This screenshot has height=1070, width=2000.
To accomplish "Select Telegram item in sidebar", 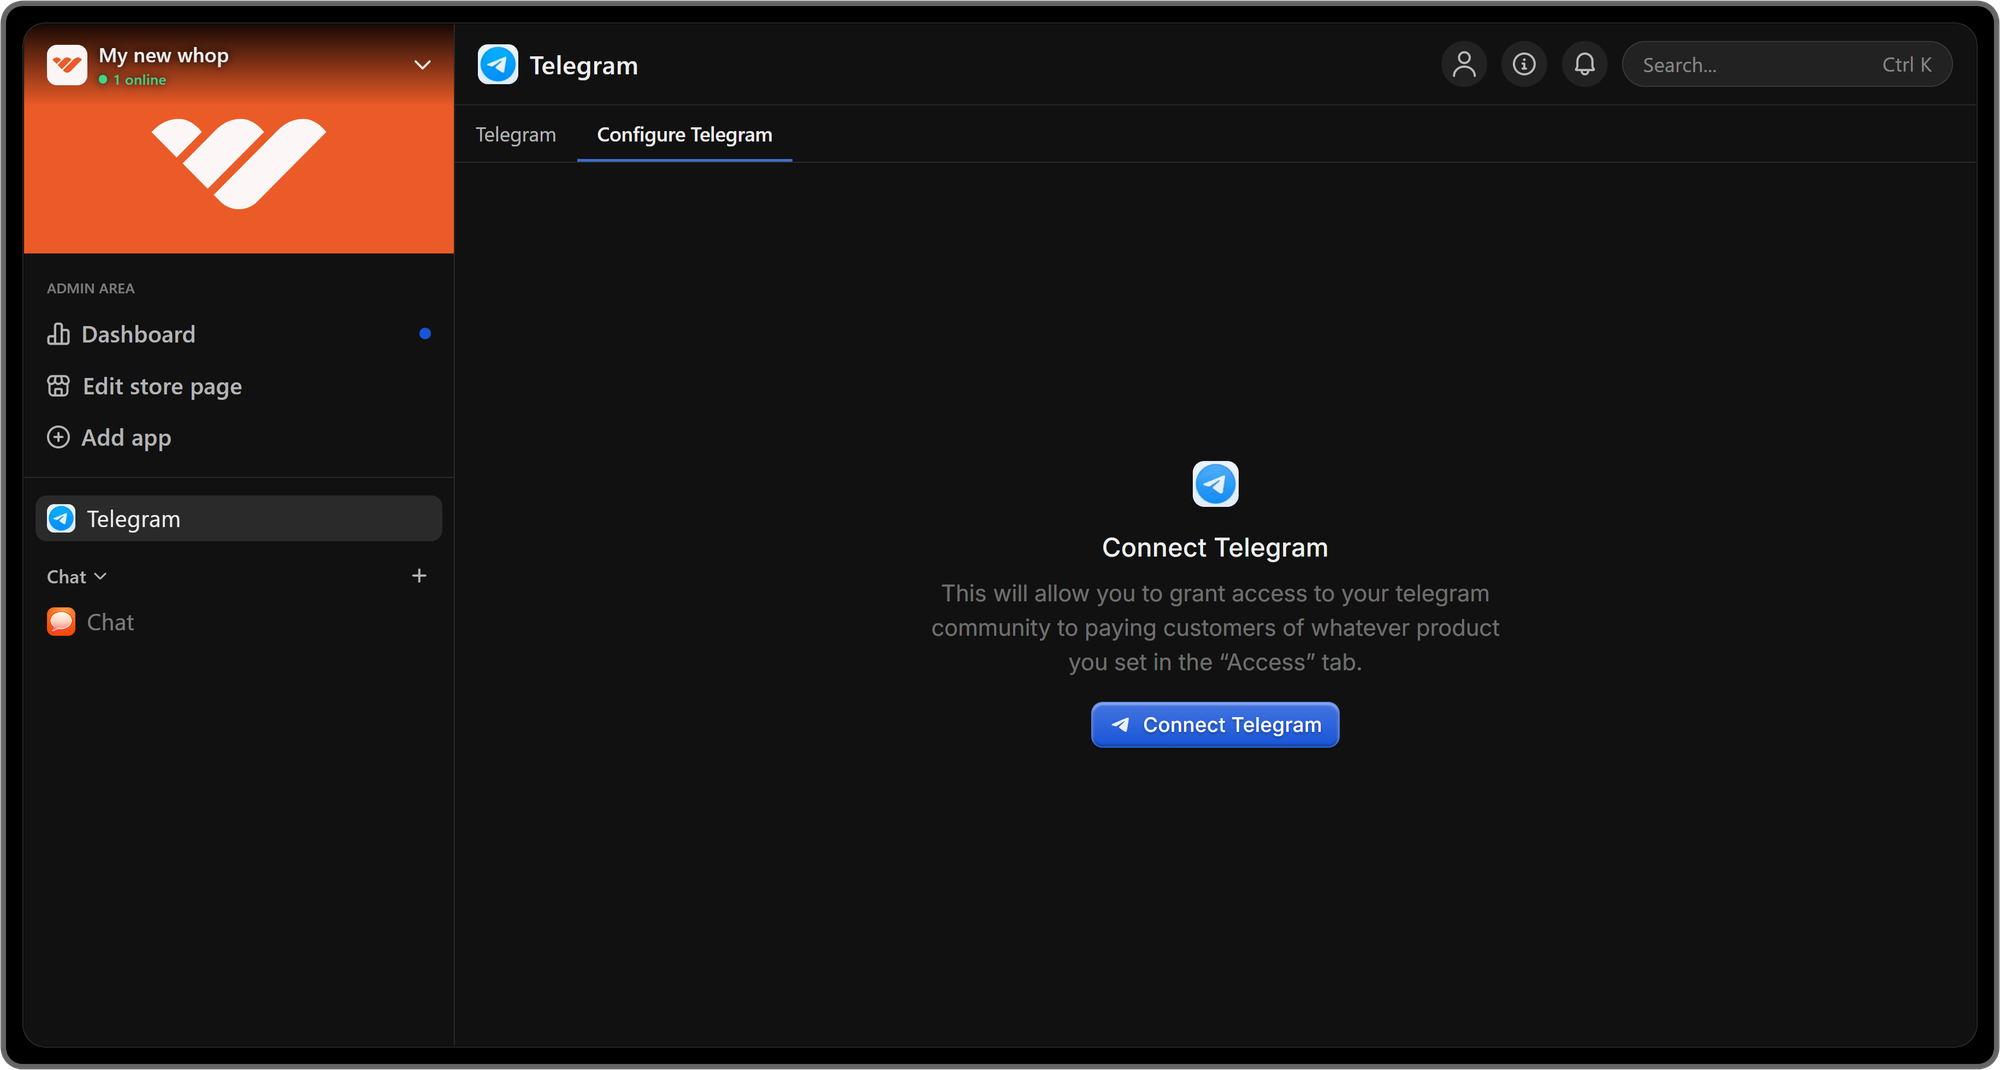I will tap(238, 519).
